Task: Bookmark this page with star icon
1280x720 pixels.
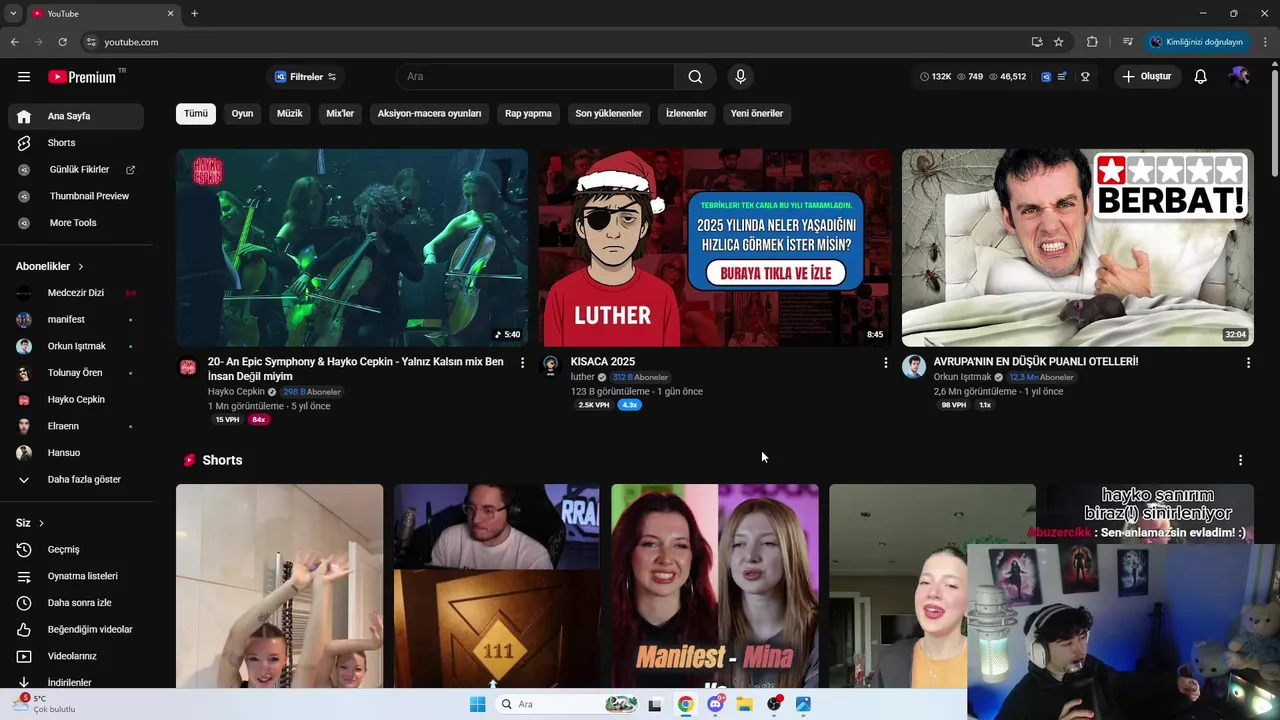Action: coord(1058,42)
